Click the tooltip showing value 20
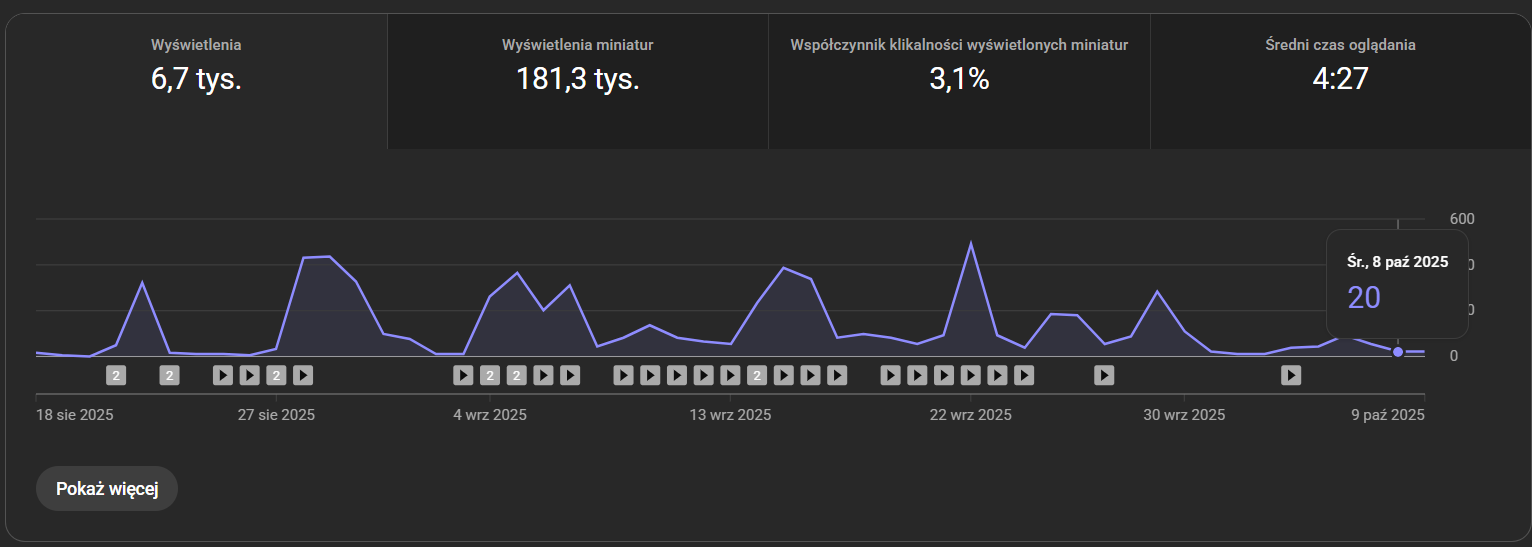 click(x=1397, y=283)
